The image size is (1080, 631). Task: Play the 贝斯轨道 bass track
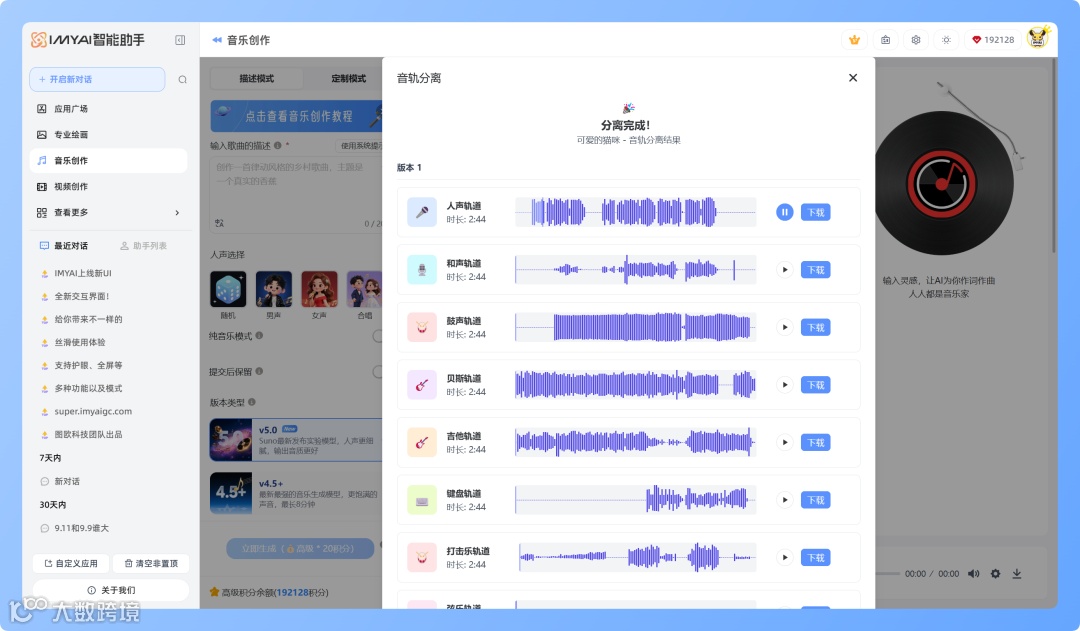[785, 385]
